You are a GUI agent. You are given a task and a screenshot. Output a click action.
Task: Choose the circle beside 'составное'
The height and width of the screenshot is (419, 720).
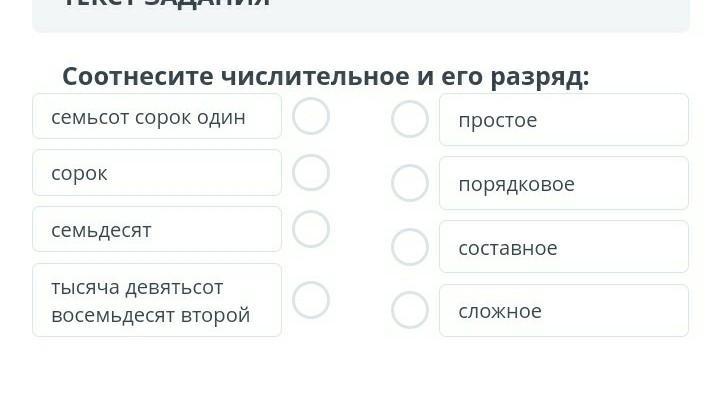[x=409, y=247]
